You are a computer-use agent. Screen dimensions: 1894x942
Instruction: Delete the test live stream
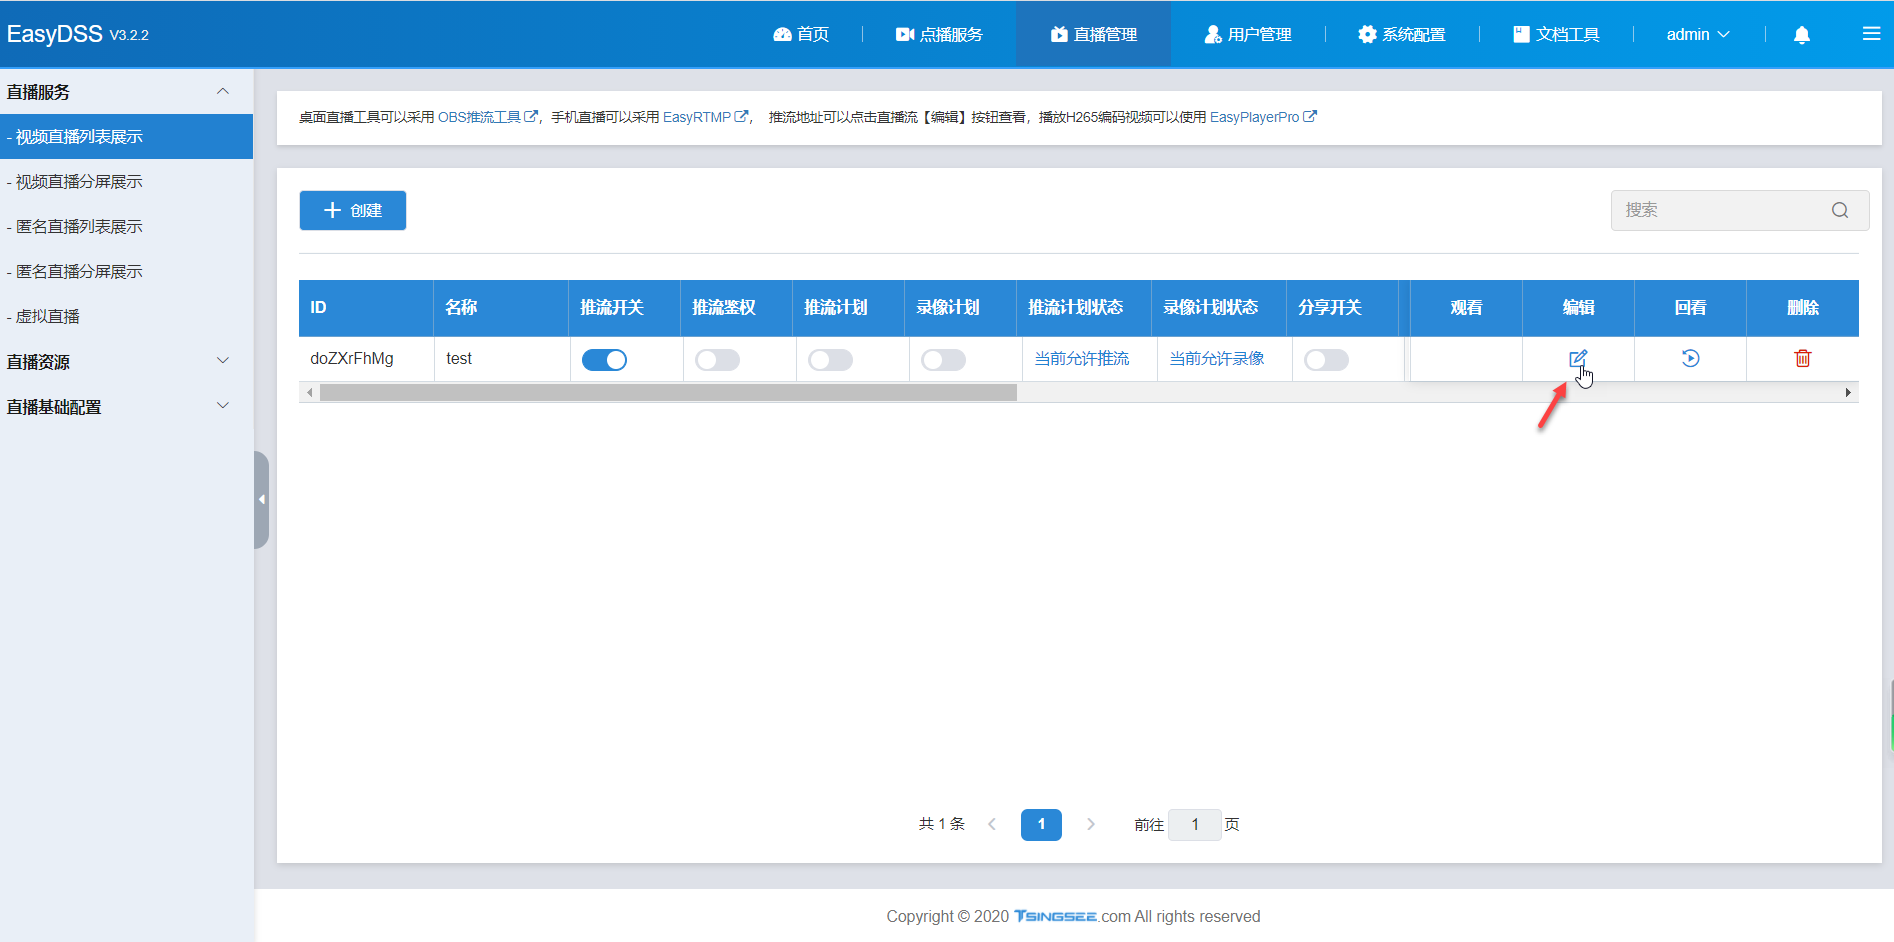[x=1802, y=358]
